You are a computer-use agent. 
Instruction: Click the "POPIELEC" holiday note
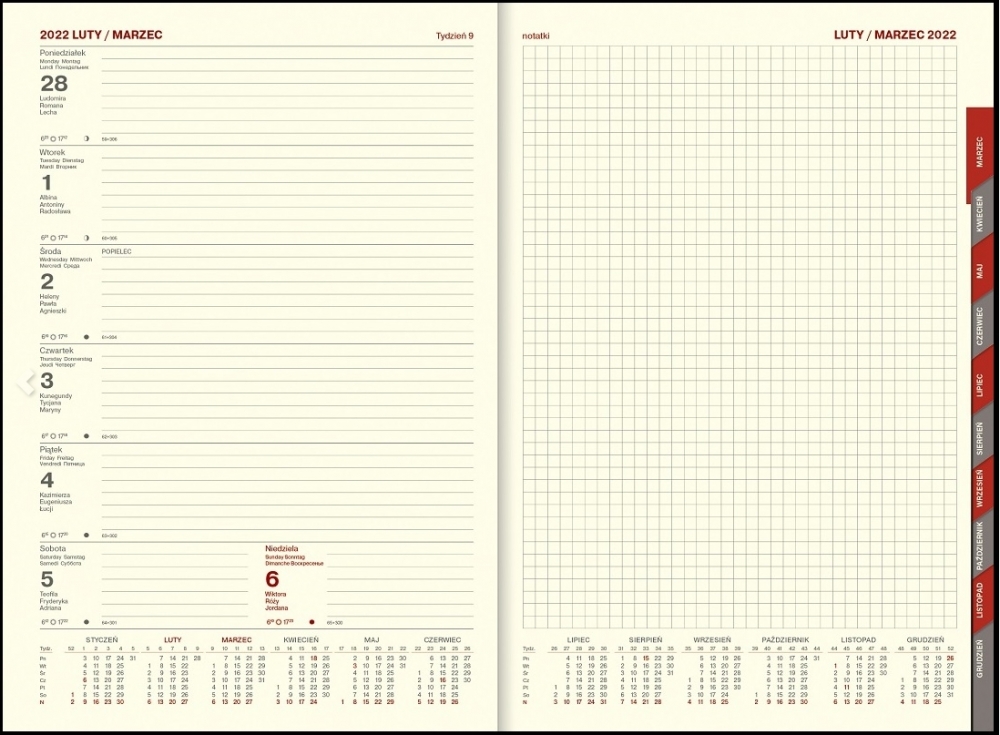coord(116,252)
